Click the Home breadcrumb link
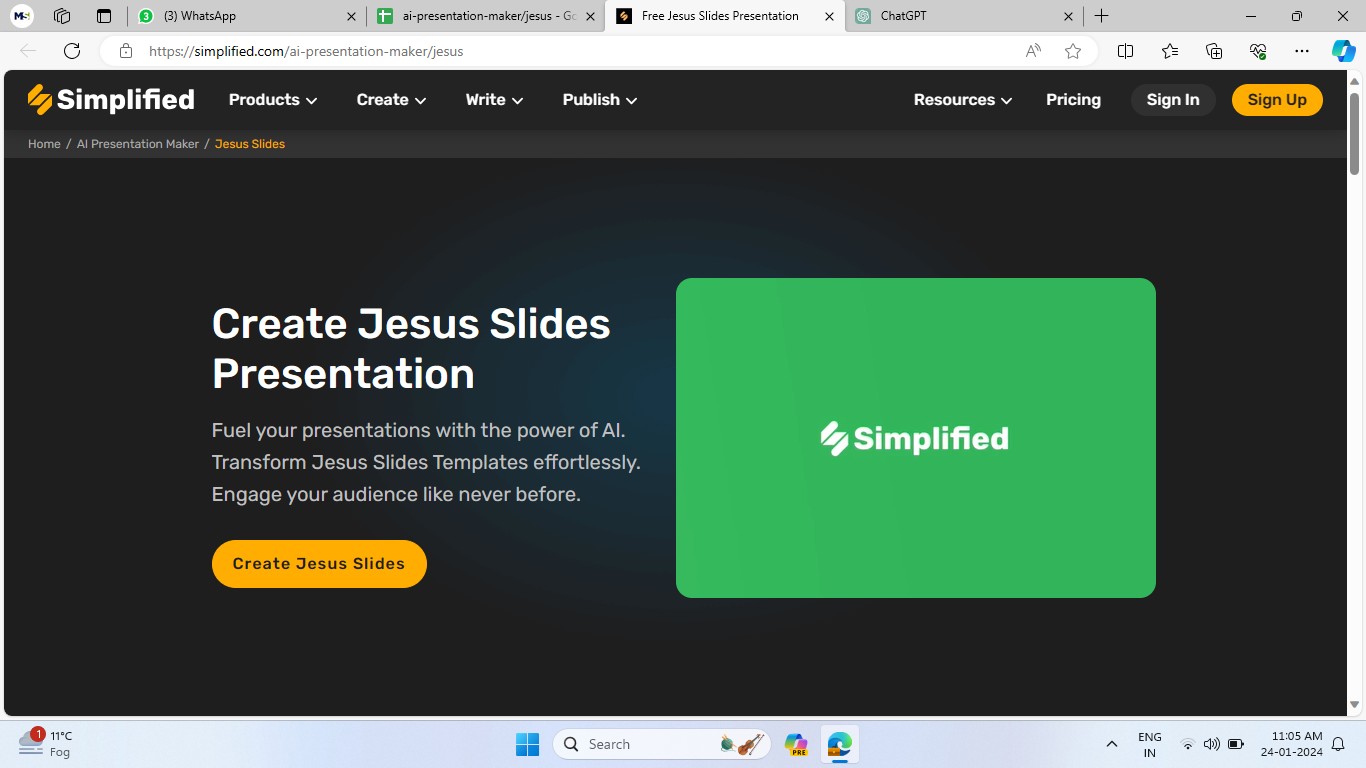 click(x=44, y=144)
